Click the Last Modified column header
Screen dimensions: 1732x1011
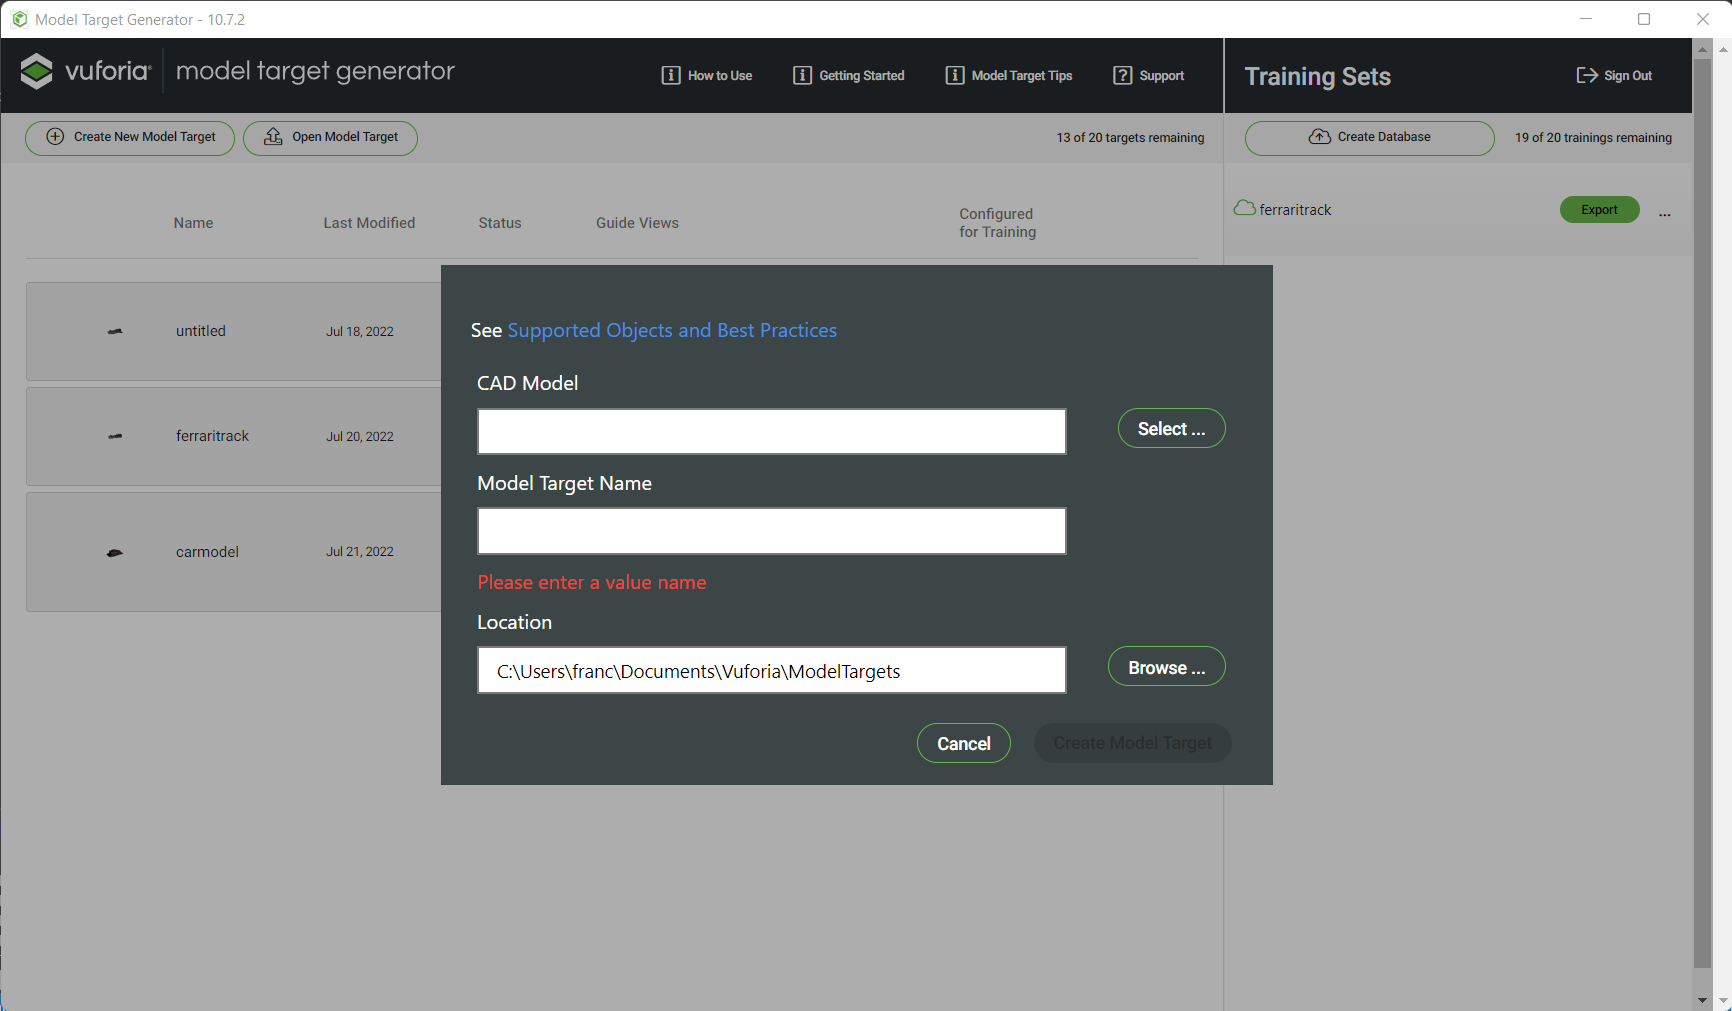[369, 223]
